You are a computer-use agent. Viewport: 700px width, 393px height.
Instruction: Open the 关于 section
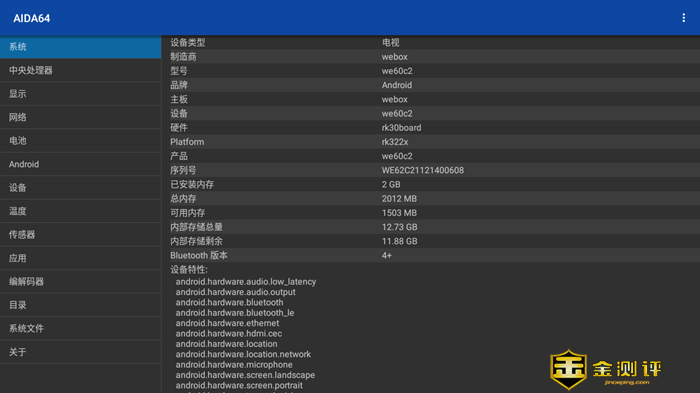coord(80,352)
